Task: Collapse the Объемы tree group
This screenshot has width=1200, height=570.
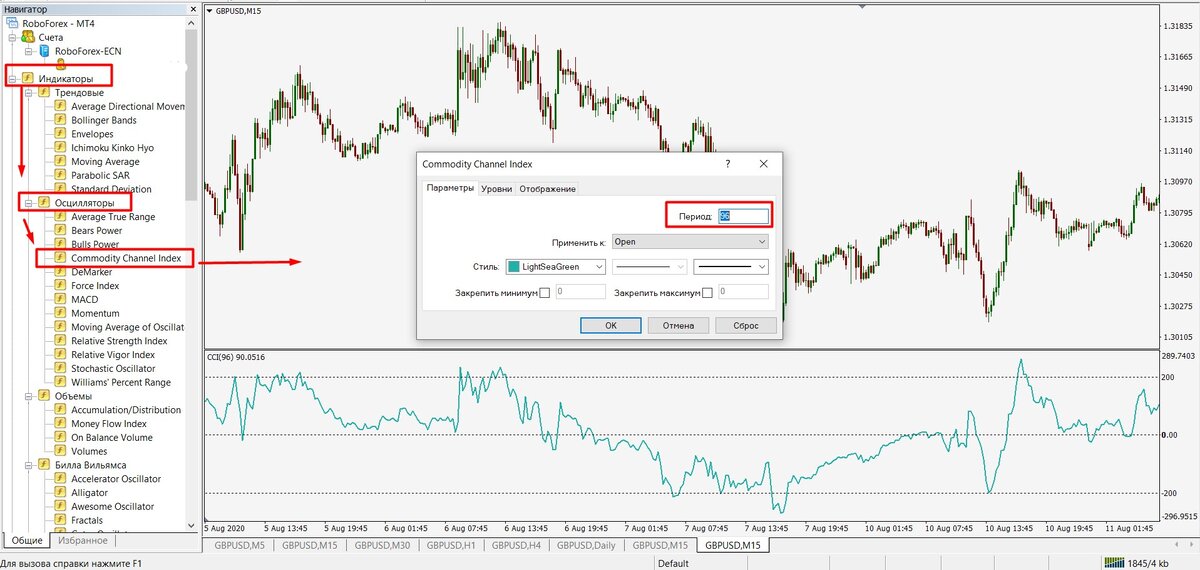Action: [x=29, y=396]
